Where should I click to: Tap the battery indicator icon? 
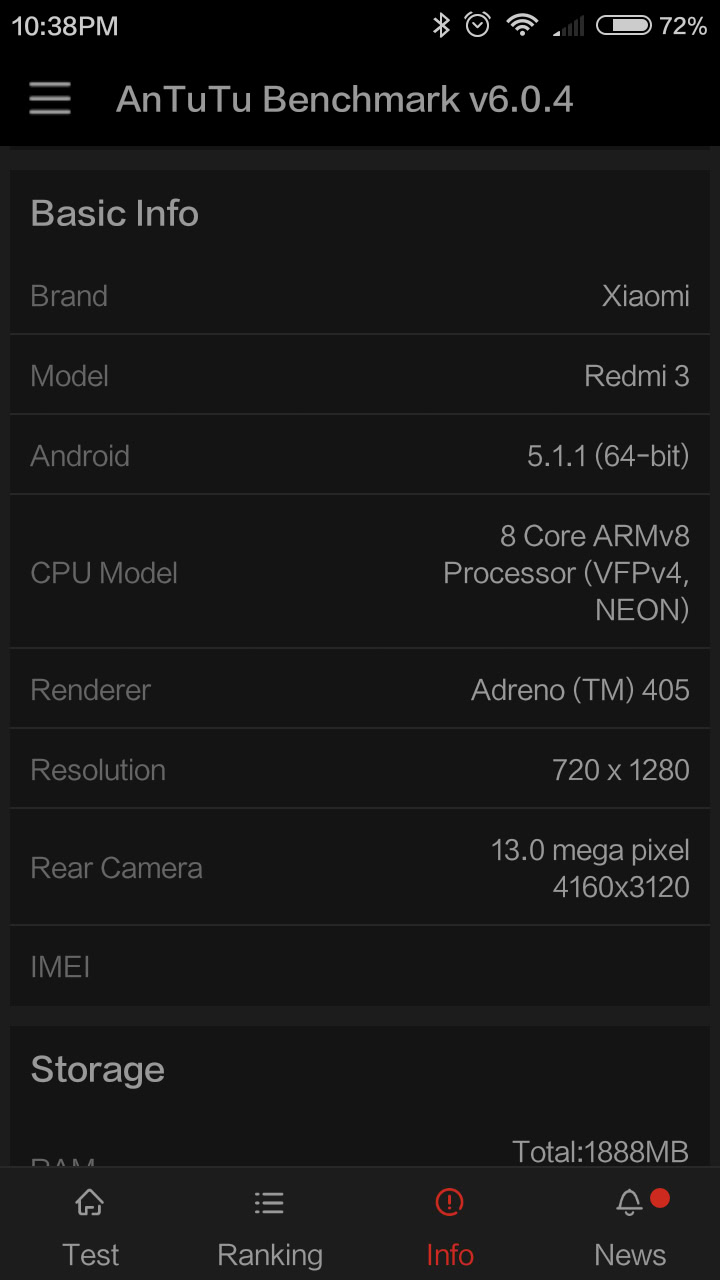624,26
